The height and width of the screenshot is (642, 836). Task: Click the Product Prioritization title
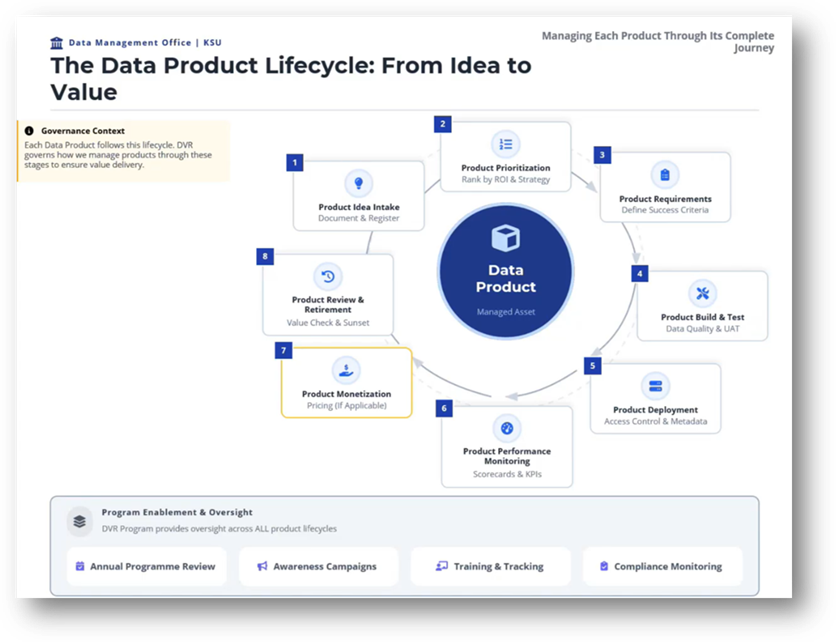505,167
